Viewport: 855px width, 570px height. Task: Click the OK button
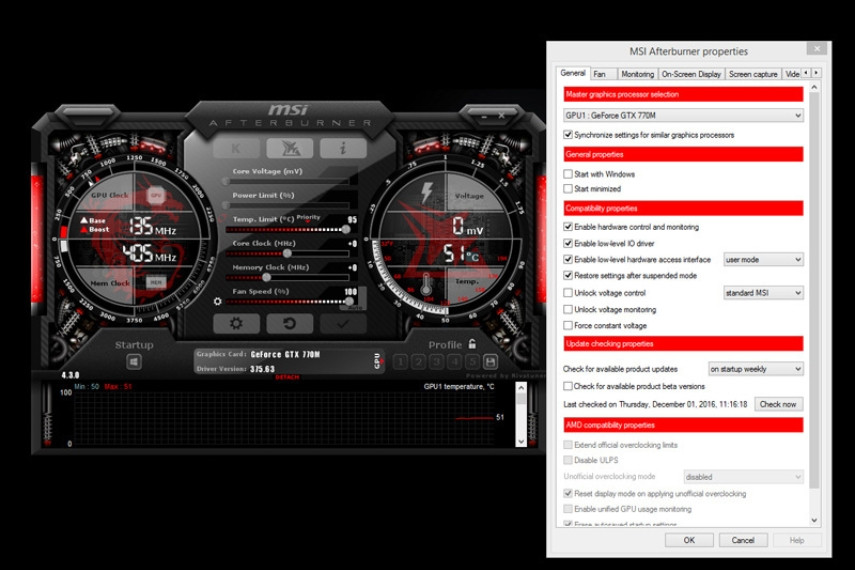(x=689, y=540)
